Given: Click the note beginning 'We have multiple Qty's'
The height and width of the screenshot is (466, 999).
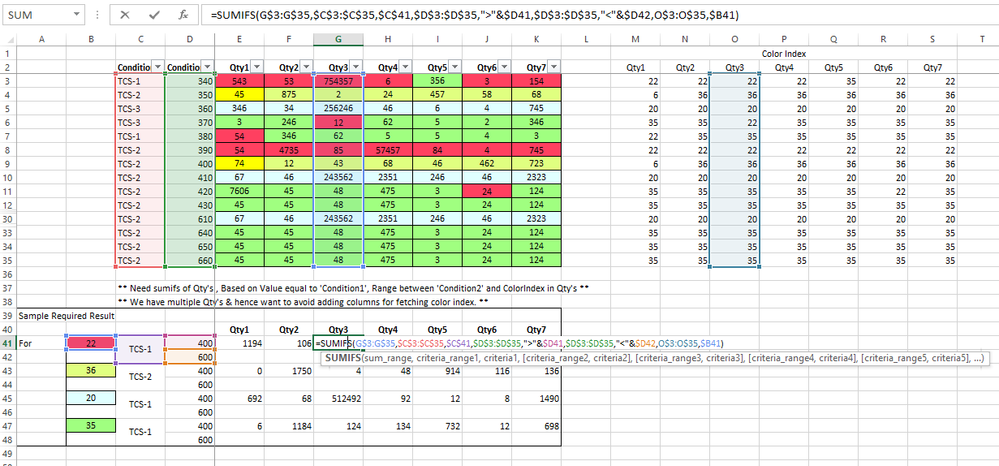Looking at the screenshot, I should pyautogui.click(x=303, y=302).
